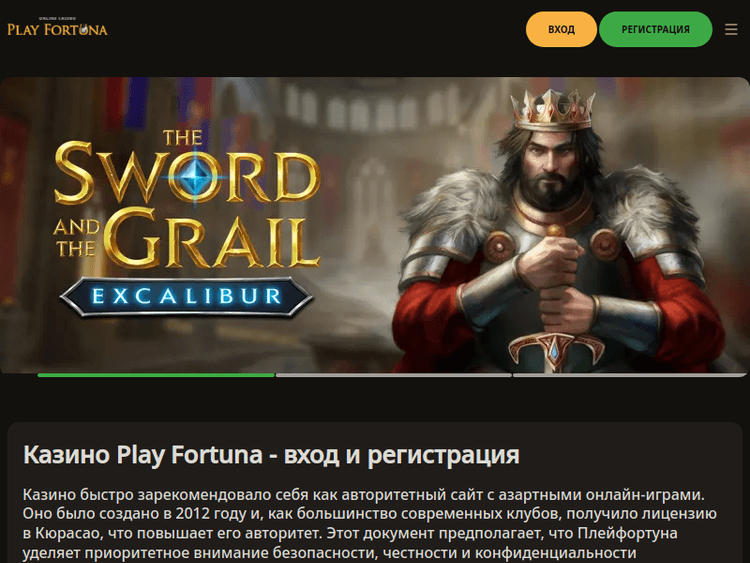Switch to the third banner slide indicator

coord(629,375)
